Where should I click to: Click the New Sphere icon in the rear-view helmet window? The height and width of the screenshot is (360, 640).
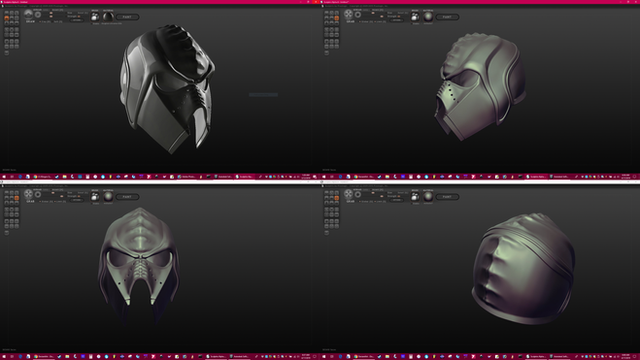click(x=327, y=221)
